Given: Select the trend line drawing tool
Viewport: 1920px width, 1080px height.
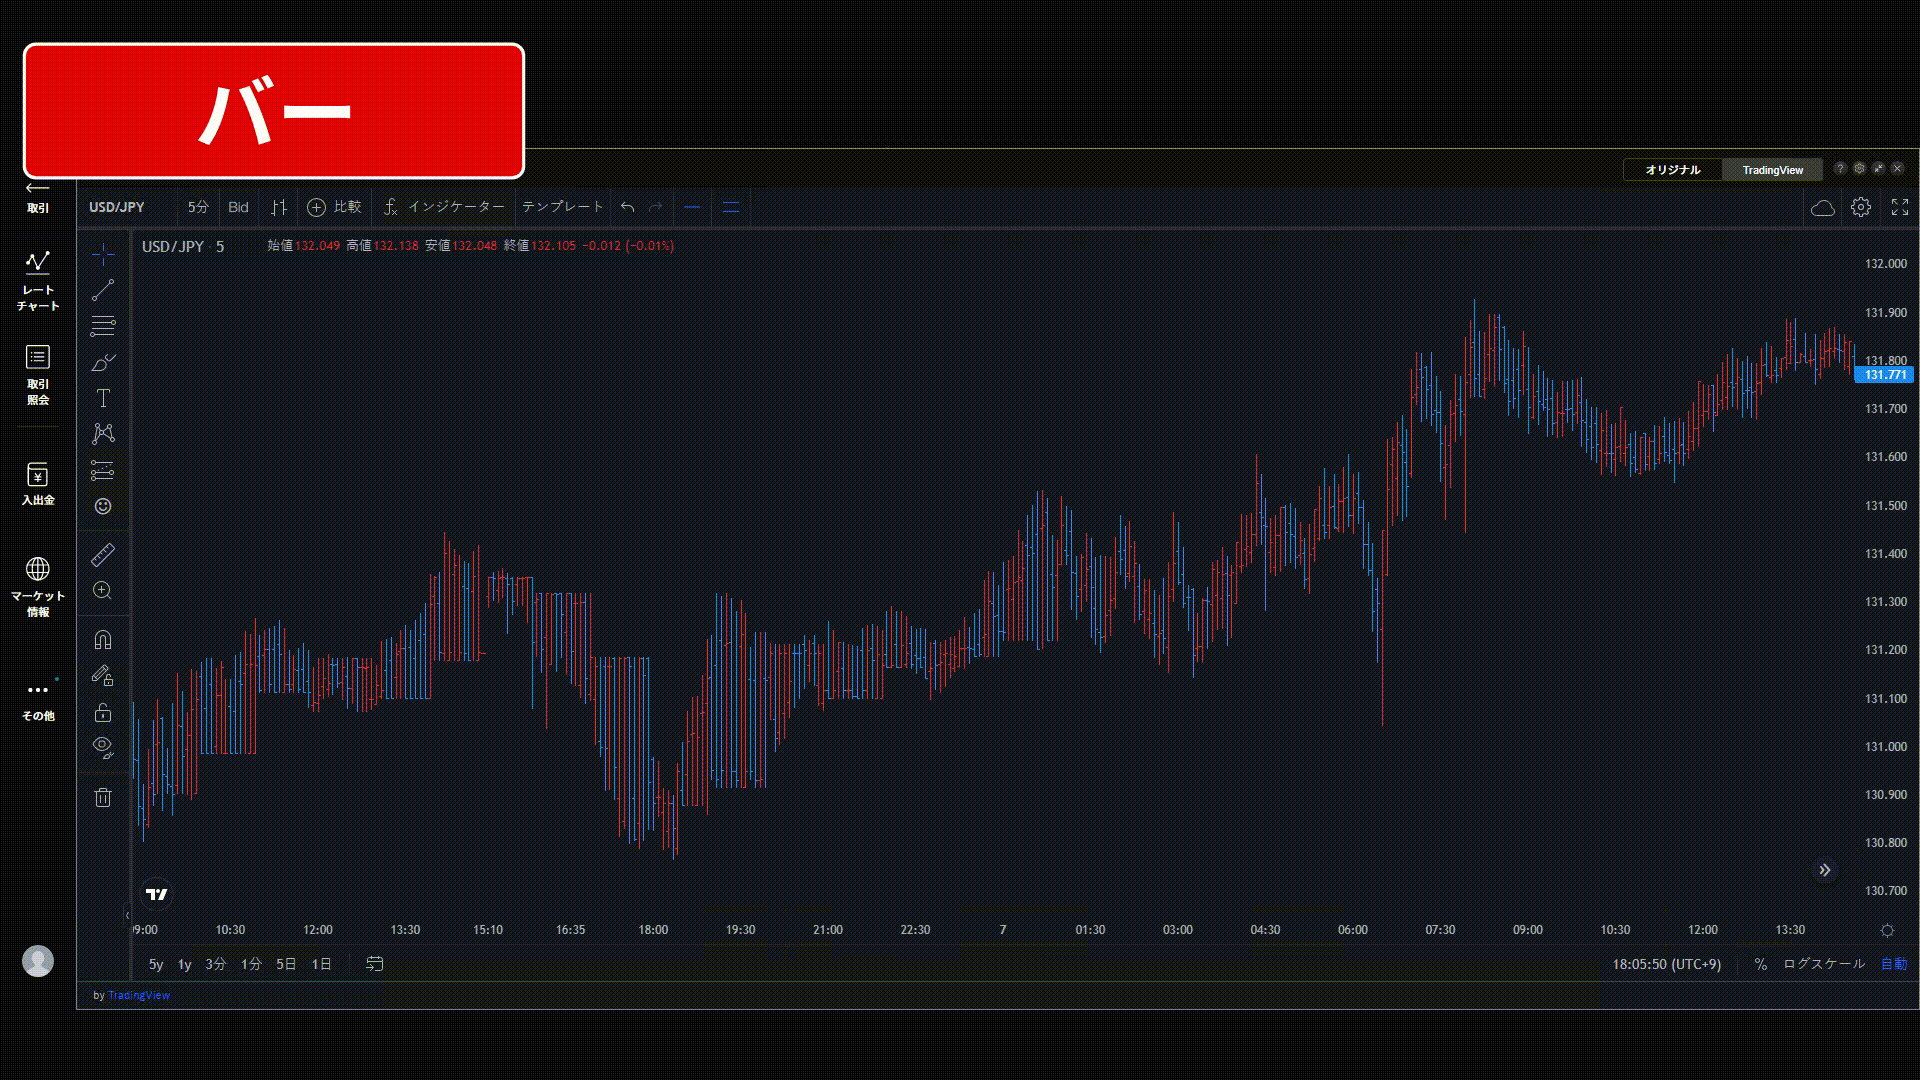Looking at the screenshot, I should (103, 291).
